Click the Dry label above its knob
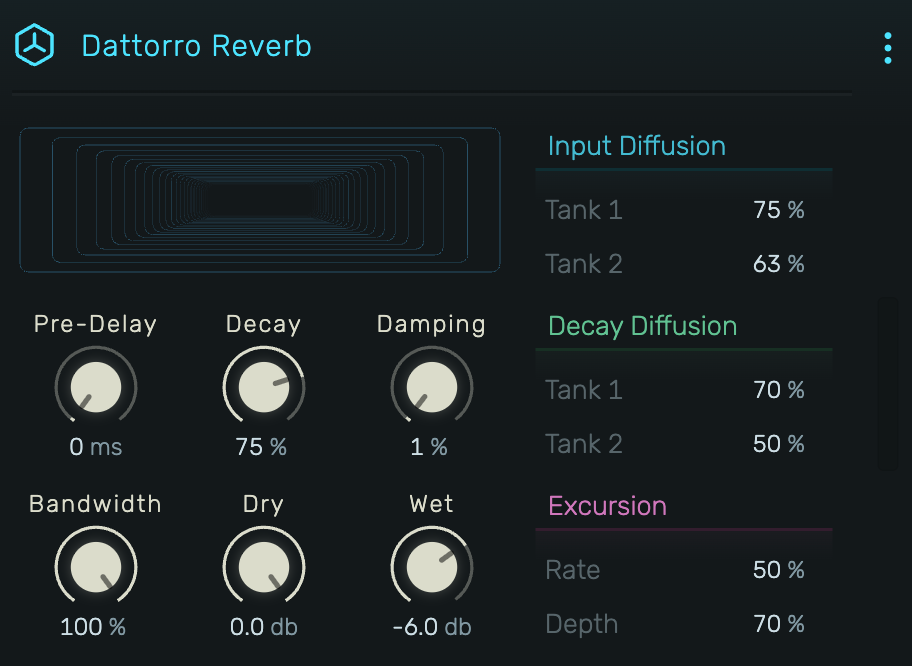Viewport: 912px width, 666px height. coord(263,504)
